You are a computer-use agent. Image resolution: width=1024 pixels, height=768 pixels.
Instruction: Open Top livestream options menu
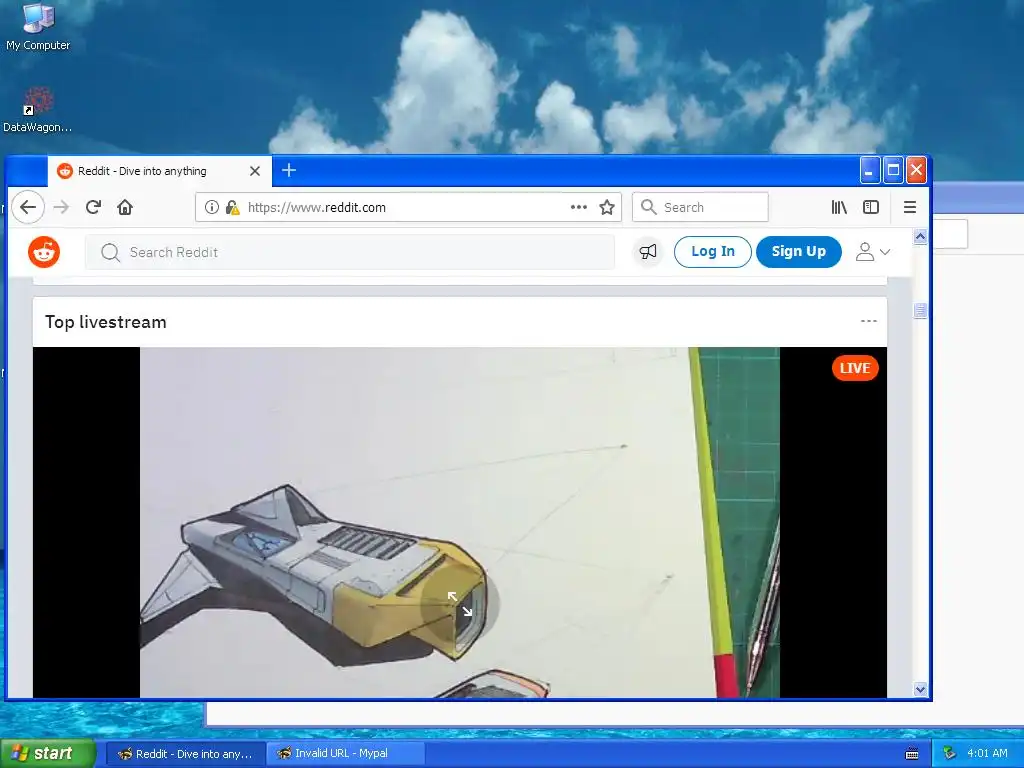pyautogui.click(x=869, y=321)
